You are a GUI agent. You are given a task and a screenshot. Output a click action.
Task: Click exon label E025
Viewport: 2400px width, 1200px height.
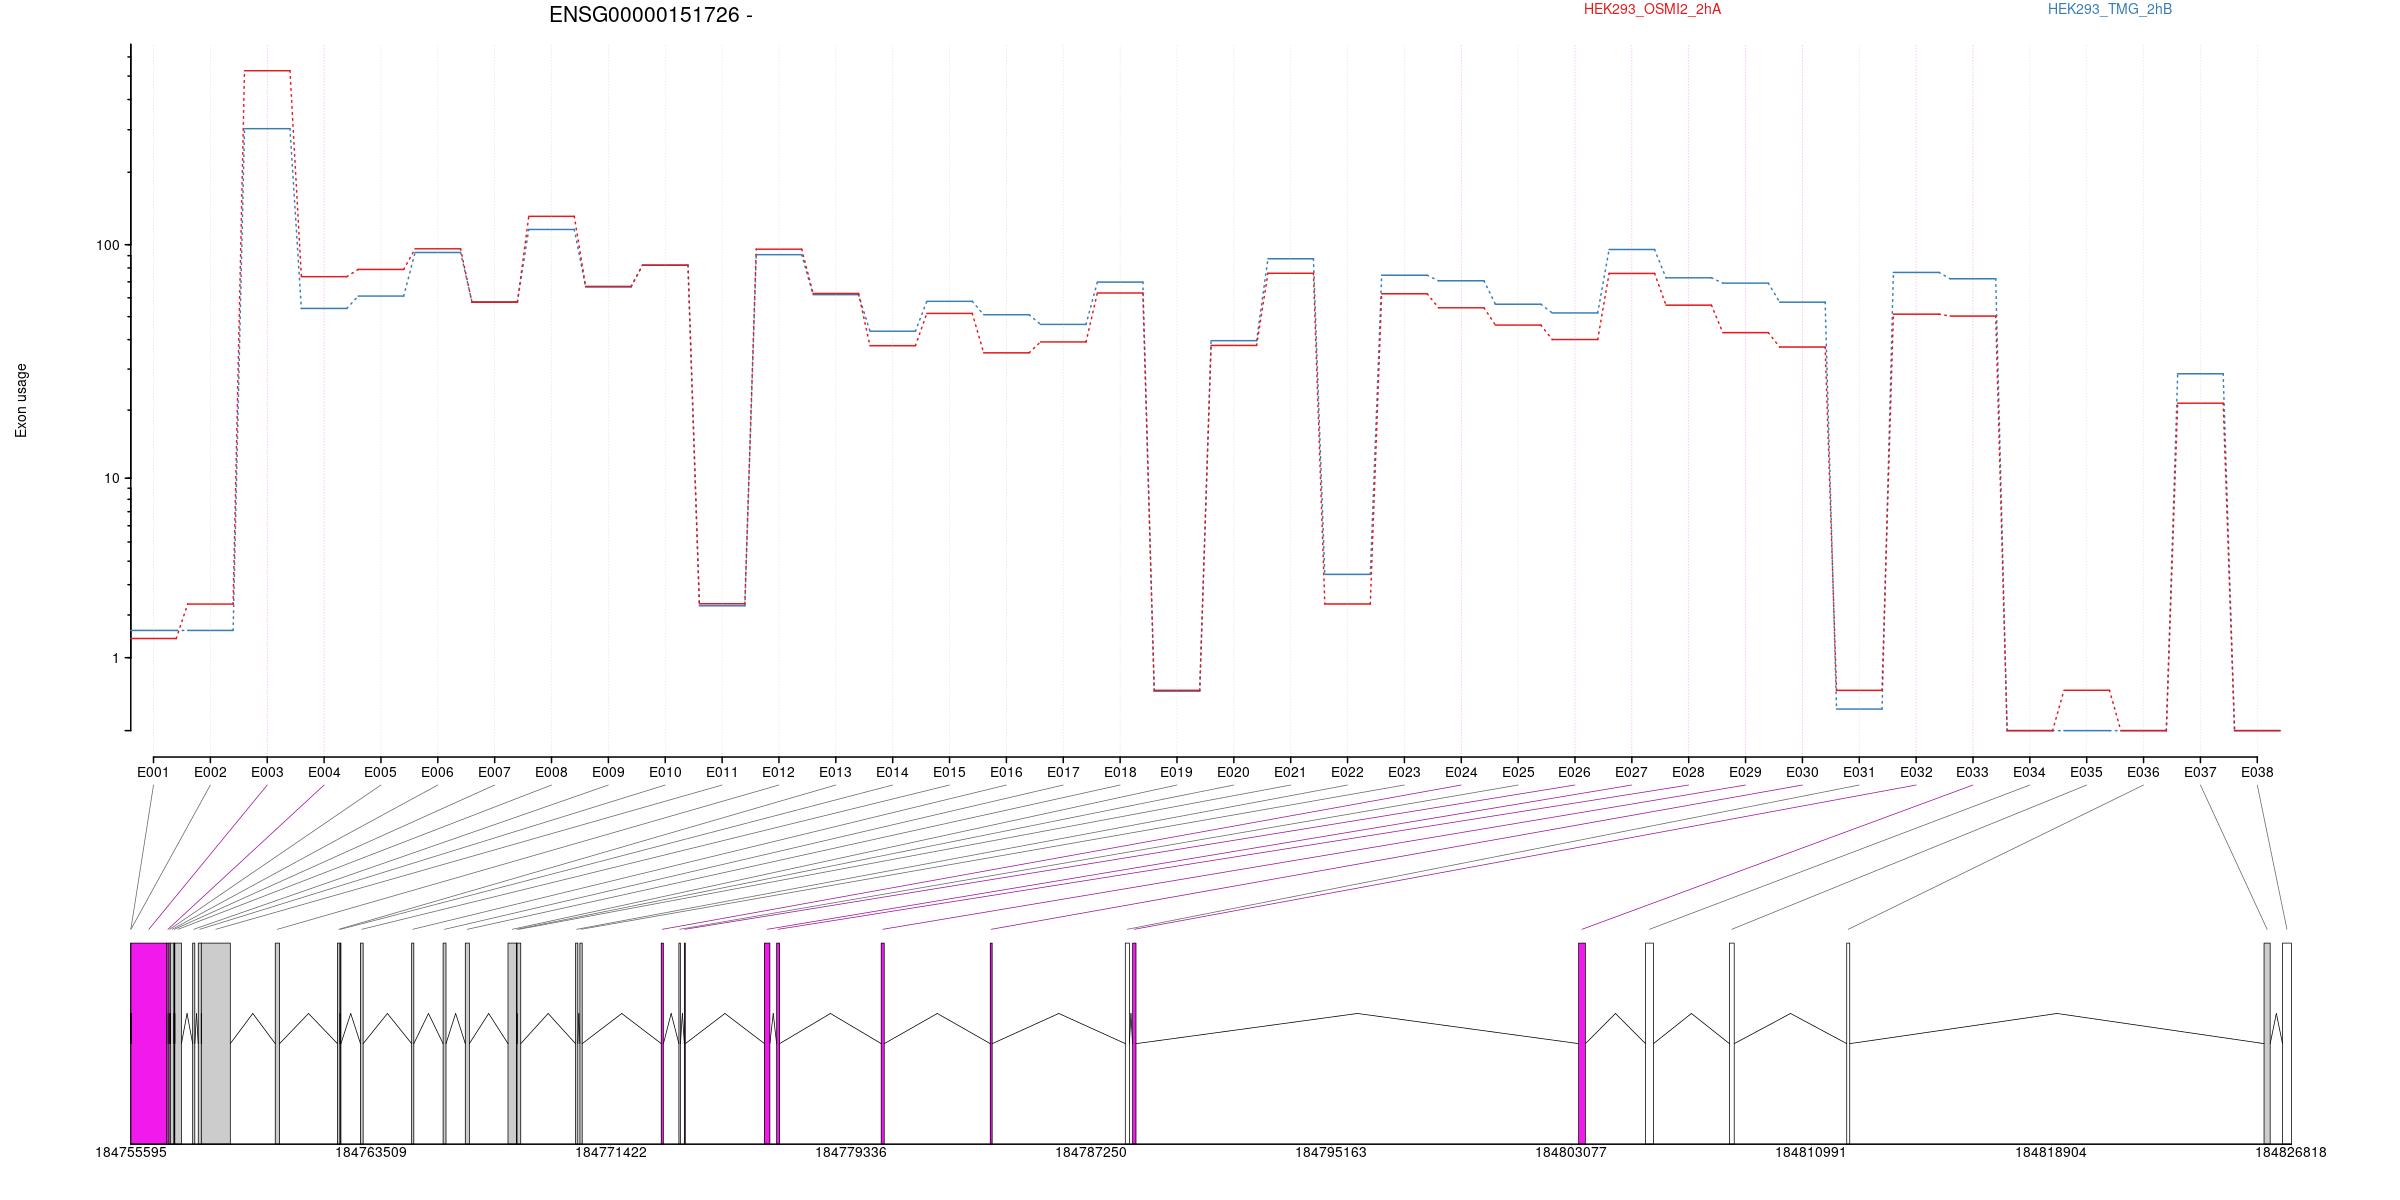(x=1518, y=772)
